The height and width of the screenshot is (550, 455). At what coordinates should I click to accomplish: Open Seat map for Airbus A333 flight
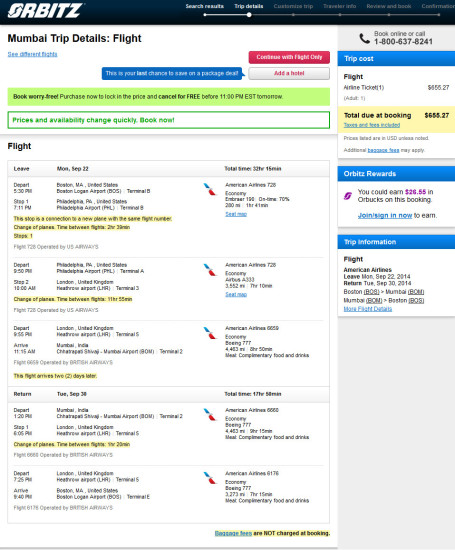tap(236, 294)
